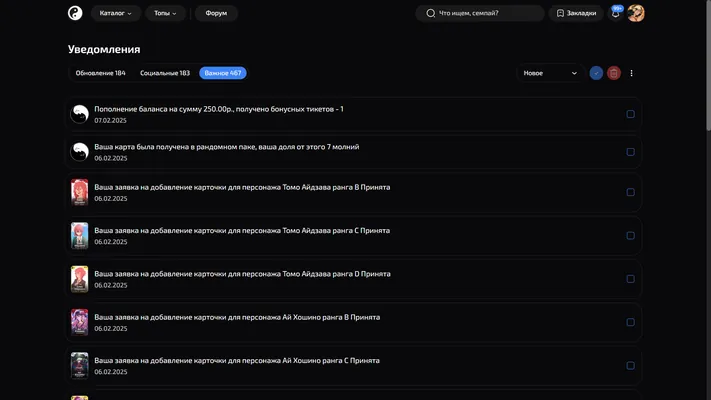
Task: Select checkbox for Ай Хошино ранга B
Action: 630,322
